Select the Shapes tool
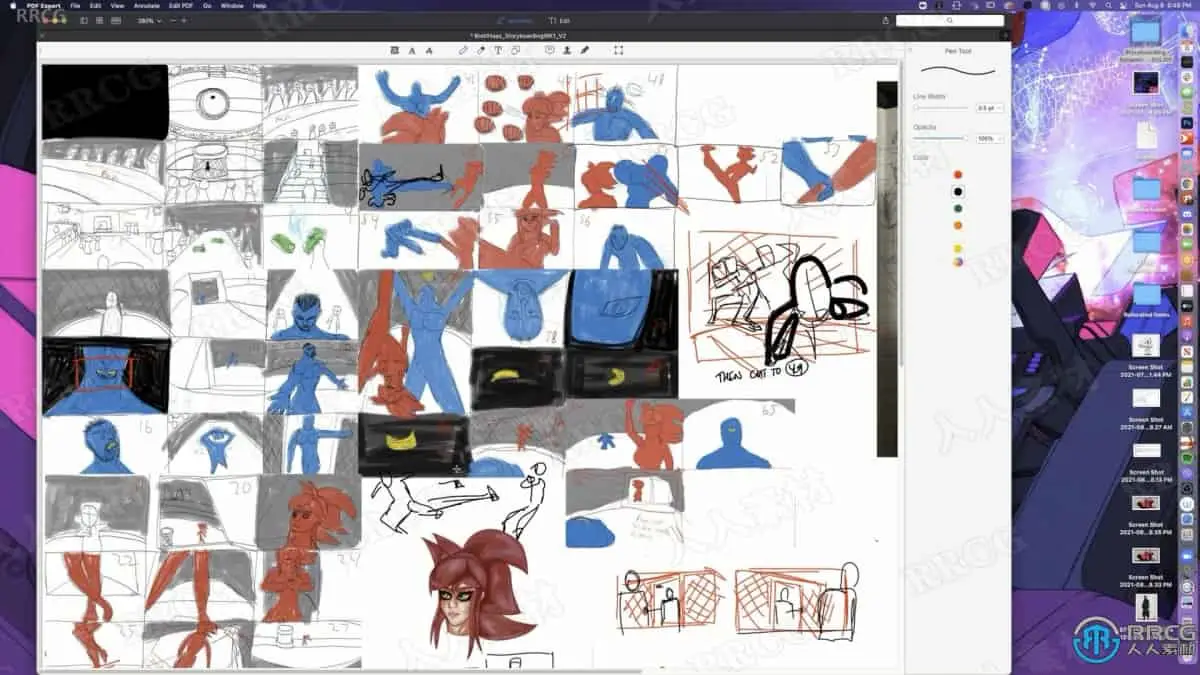Viewport: 1200px width, 675px height. [516, 50]
